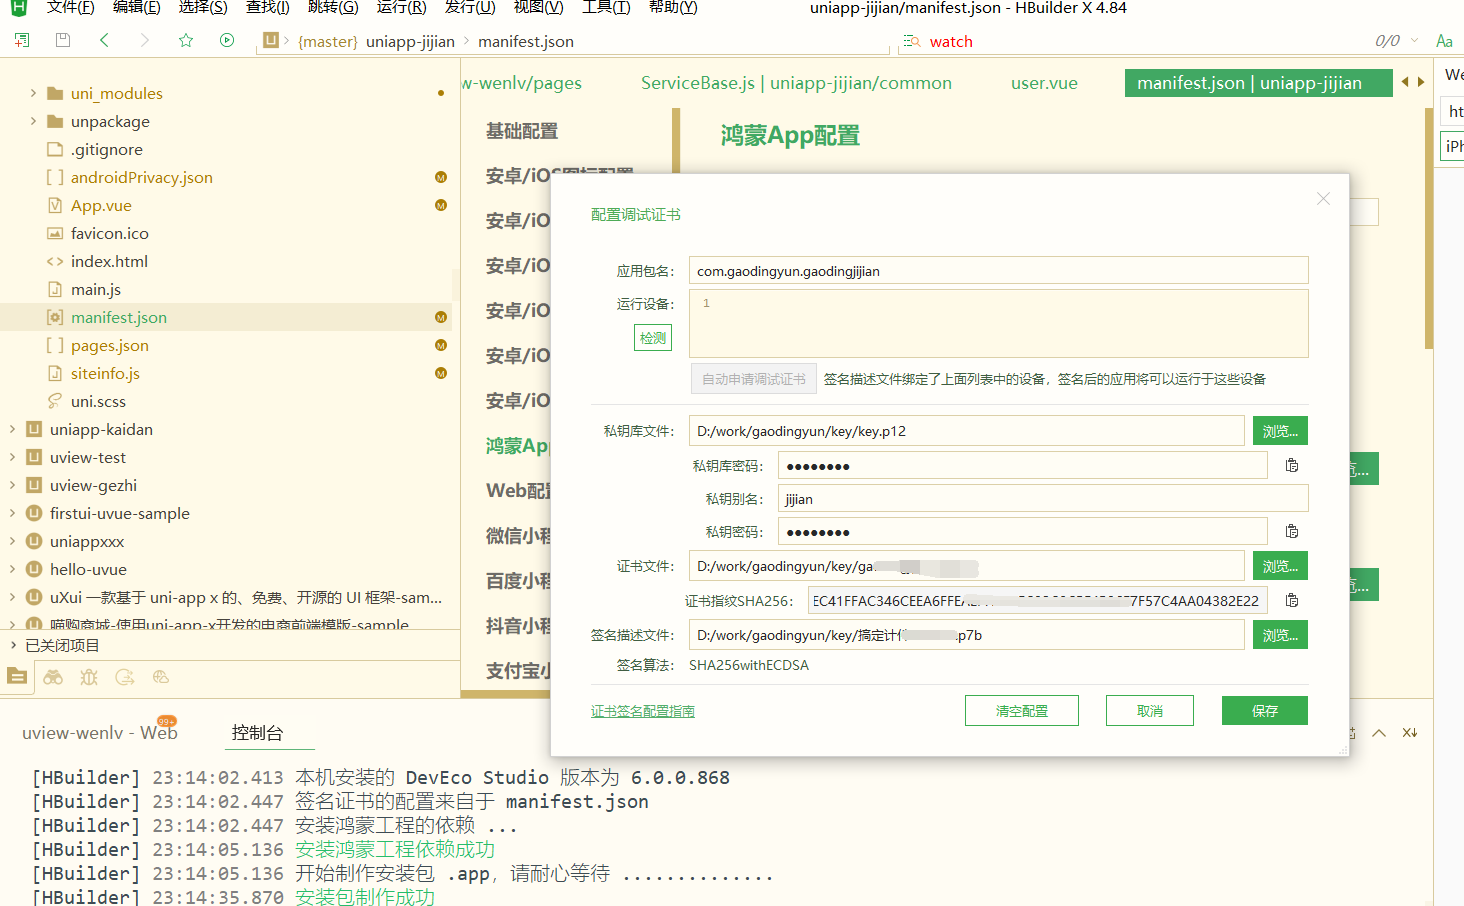
Task: Click the run play toolbar icon
Action: pos(227,40)
